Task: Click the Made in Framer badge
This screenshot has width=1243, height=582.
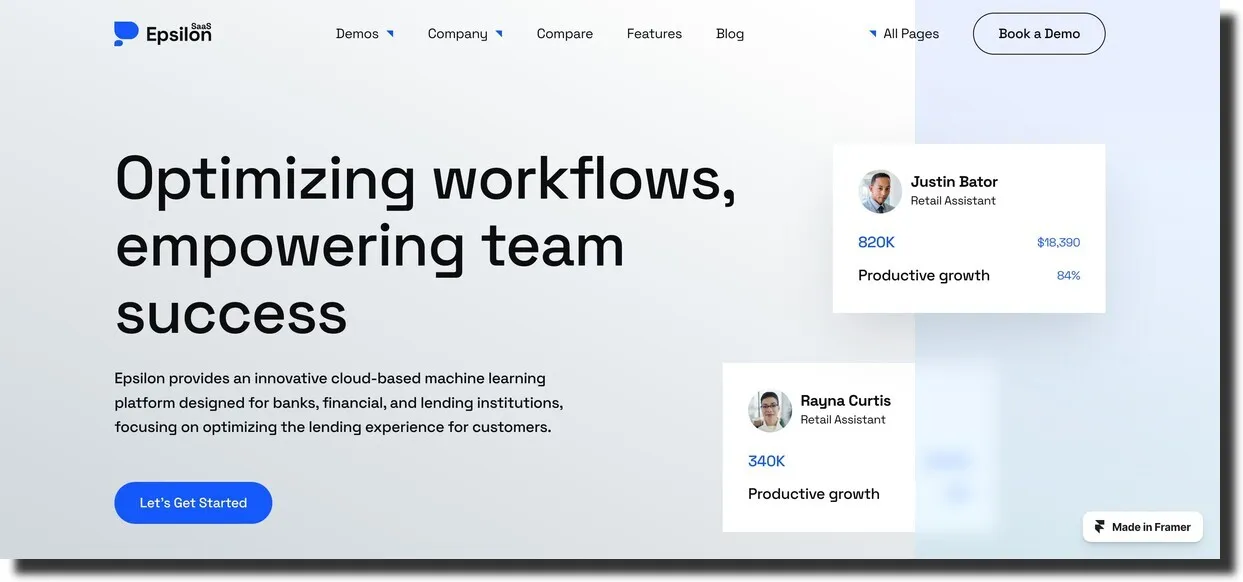Action: pos(1142,527)
